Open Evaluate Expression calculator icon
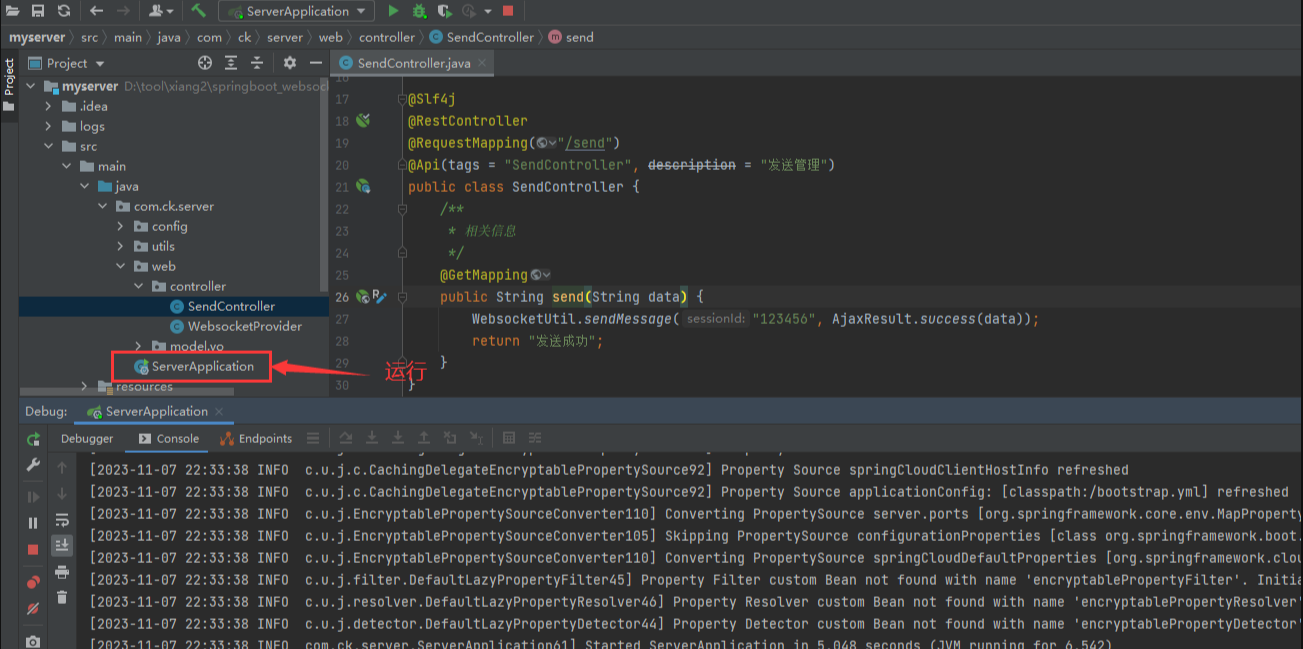This screenshot has width=1303, height=649. pyautogui.click(x=509, y=438)
